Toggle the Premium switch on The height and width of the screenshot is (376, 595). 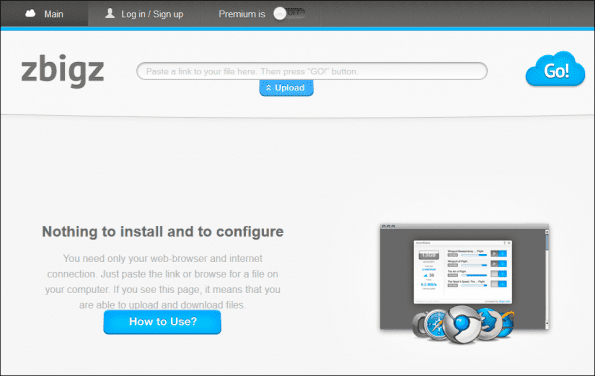coord(289,14)
